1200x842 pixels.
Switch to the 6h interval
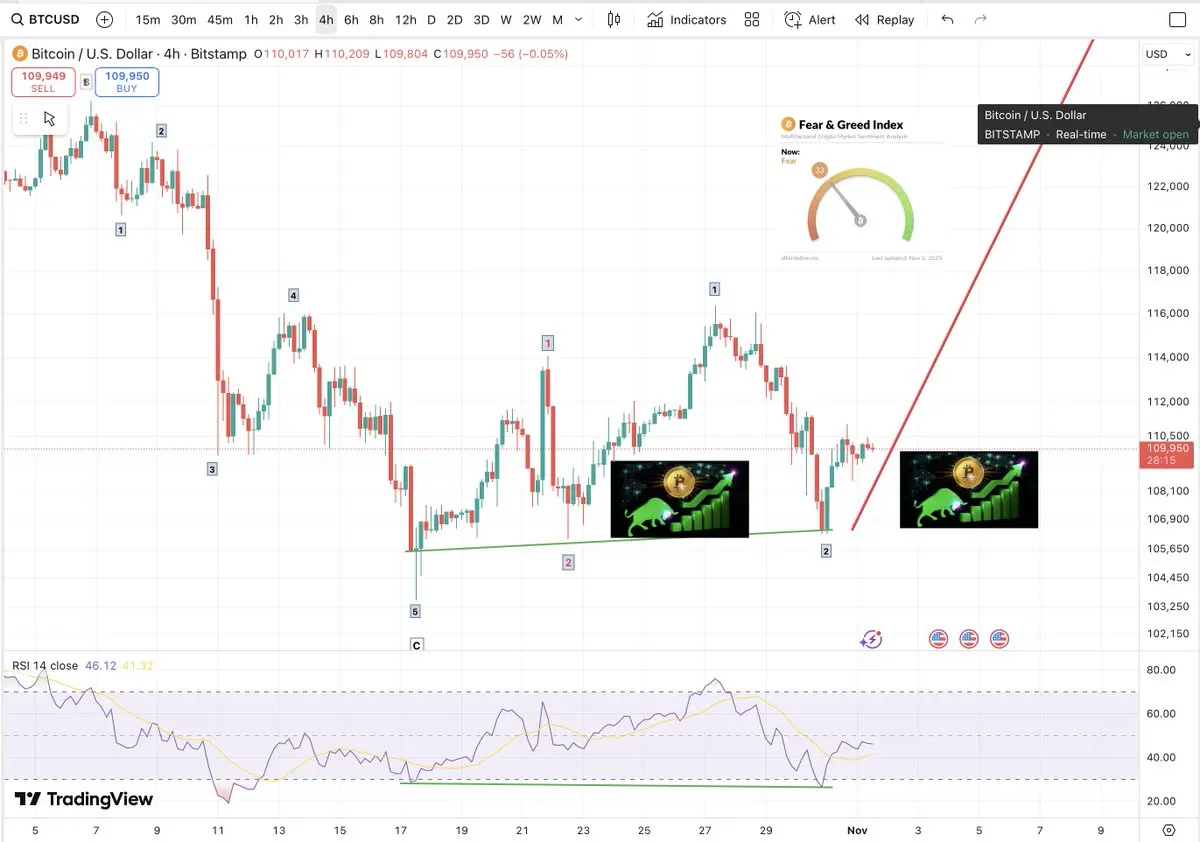tap(351, 19)
